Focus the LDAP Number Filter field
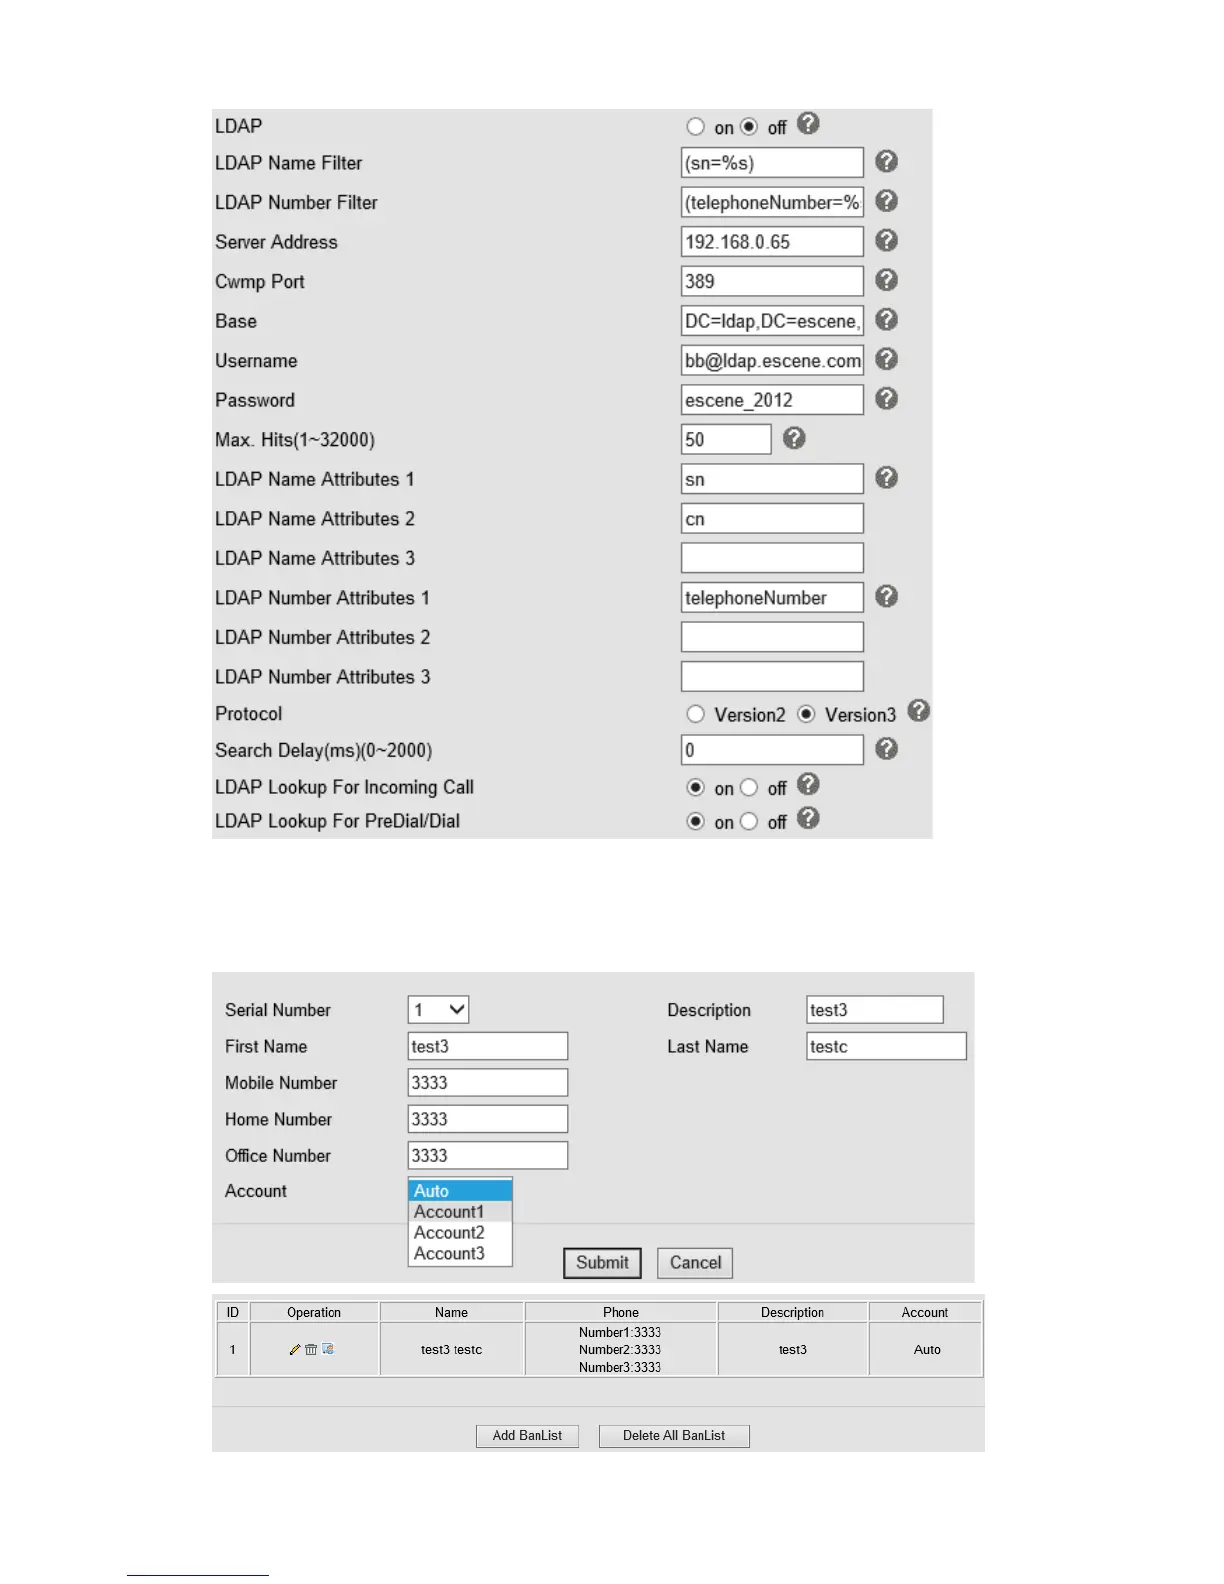The height and width of the screenshot is (1584, 1224). point(772,202)
